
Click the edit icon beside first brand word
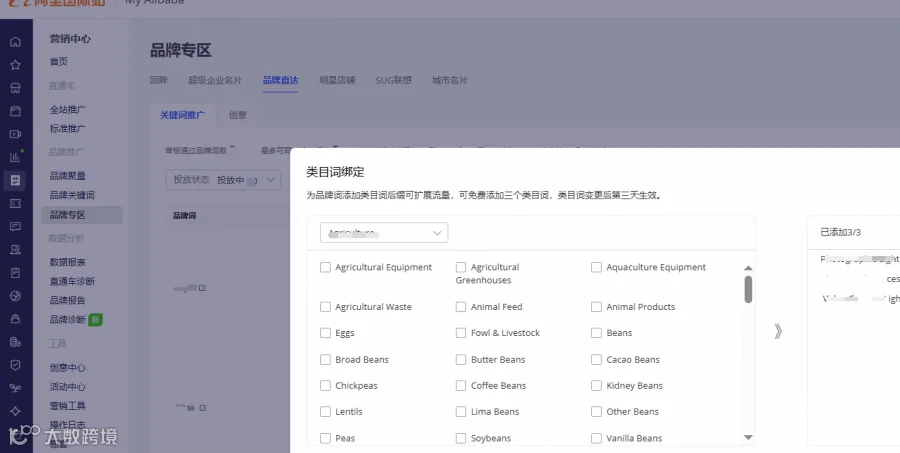pyautogui.click(x=202, y=288)
